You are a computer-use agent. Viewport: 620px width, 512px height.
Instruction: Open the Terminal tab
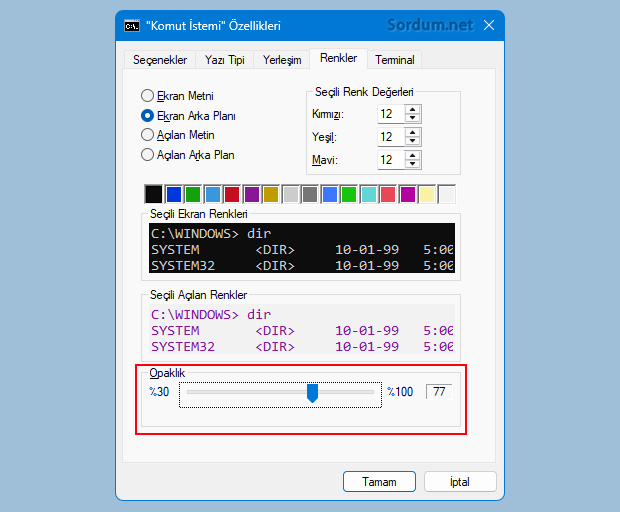click(395, 60)
